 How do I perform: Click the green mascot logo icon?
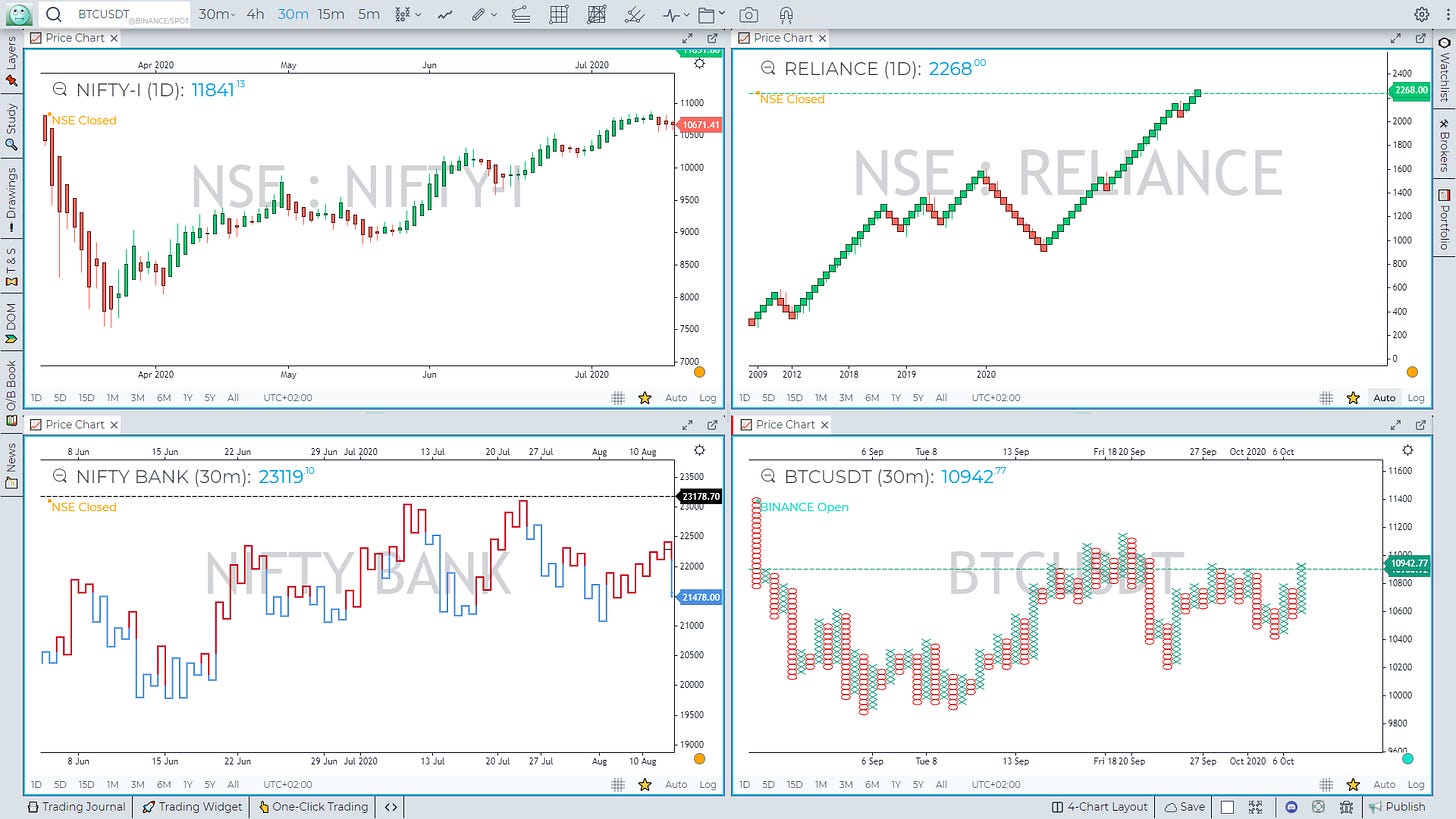point(20,14)
